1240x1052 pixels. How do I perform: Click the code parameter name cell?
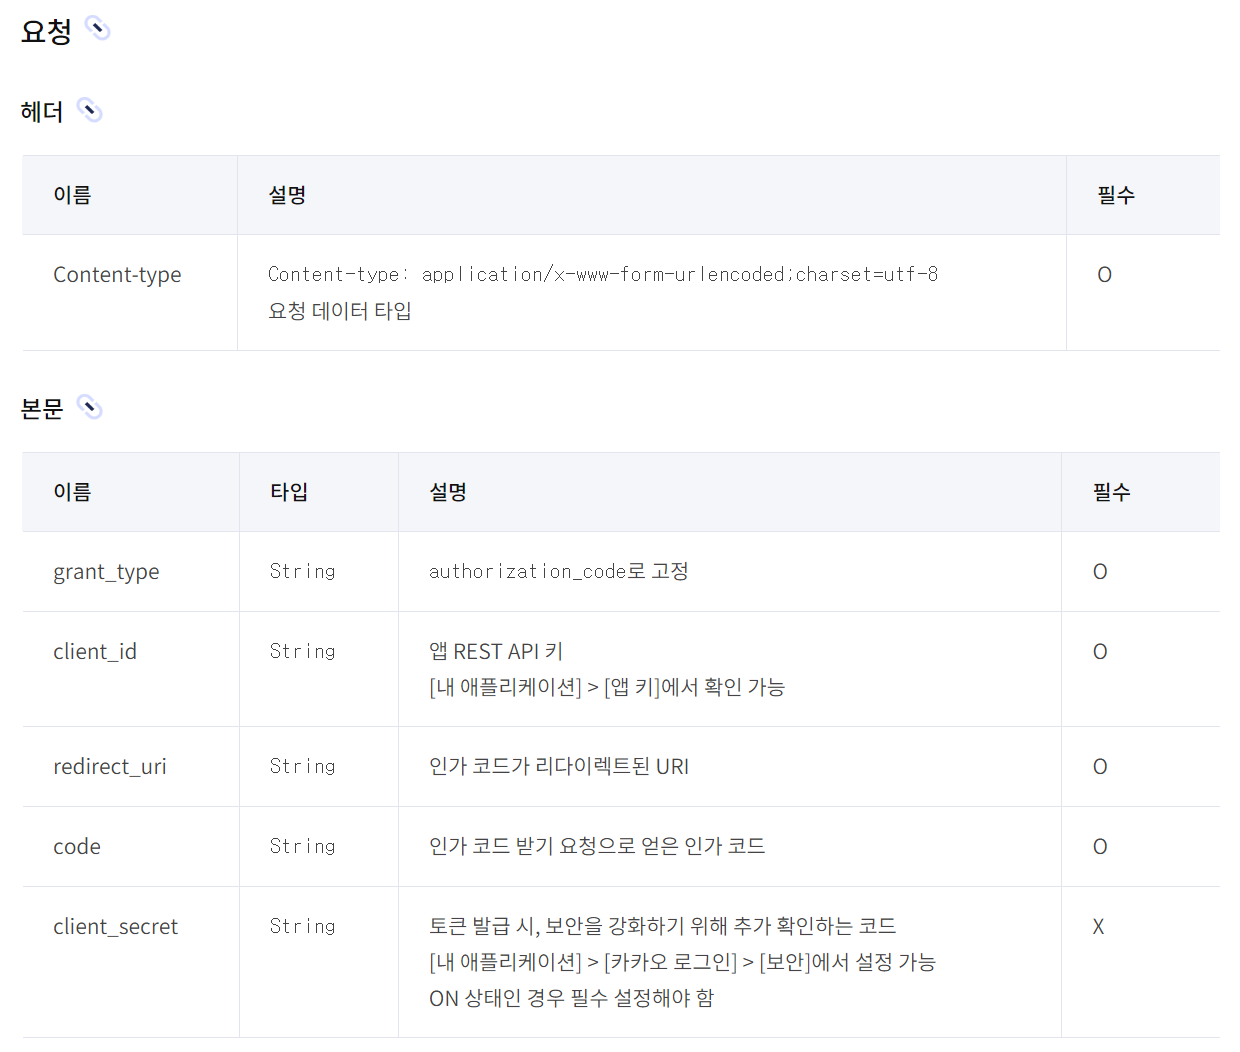coord(77,847)
